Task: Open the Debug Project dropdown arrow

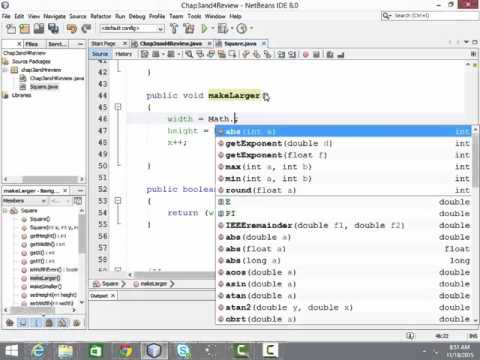Action: point(232,29)
